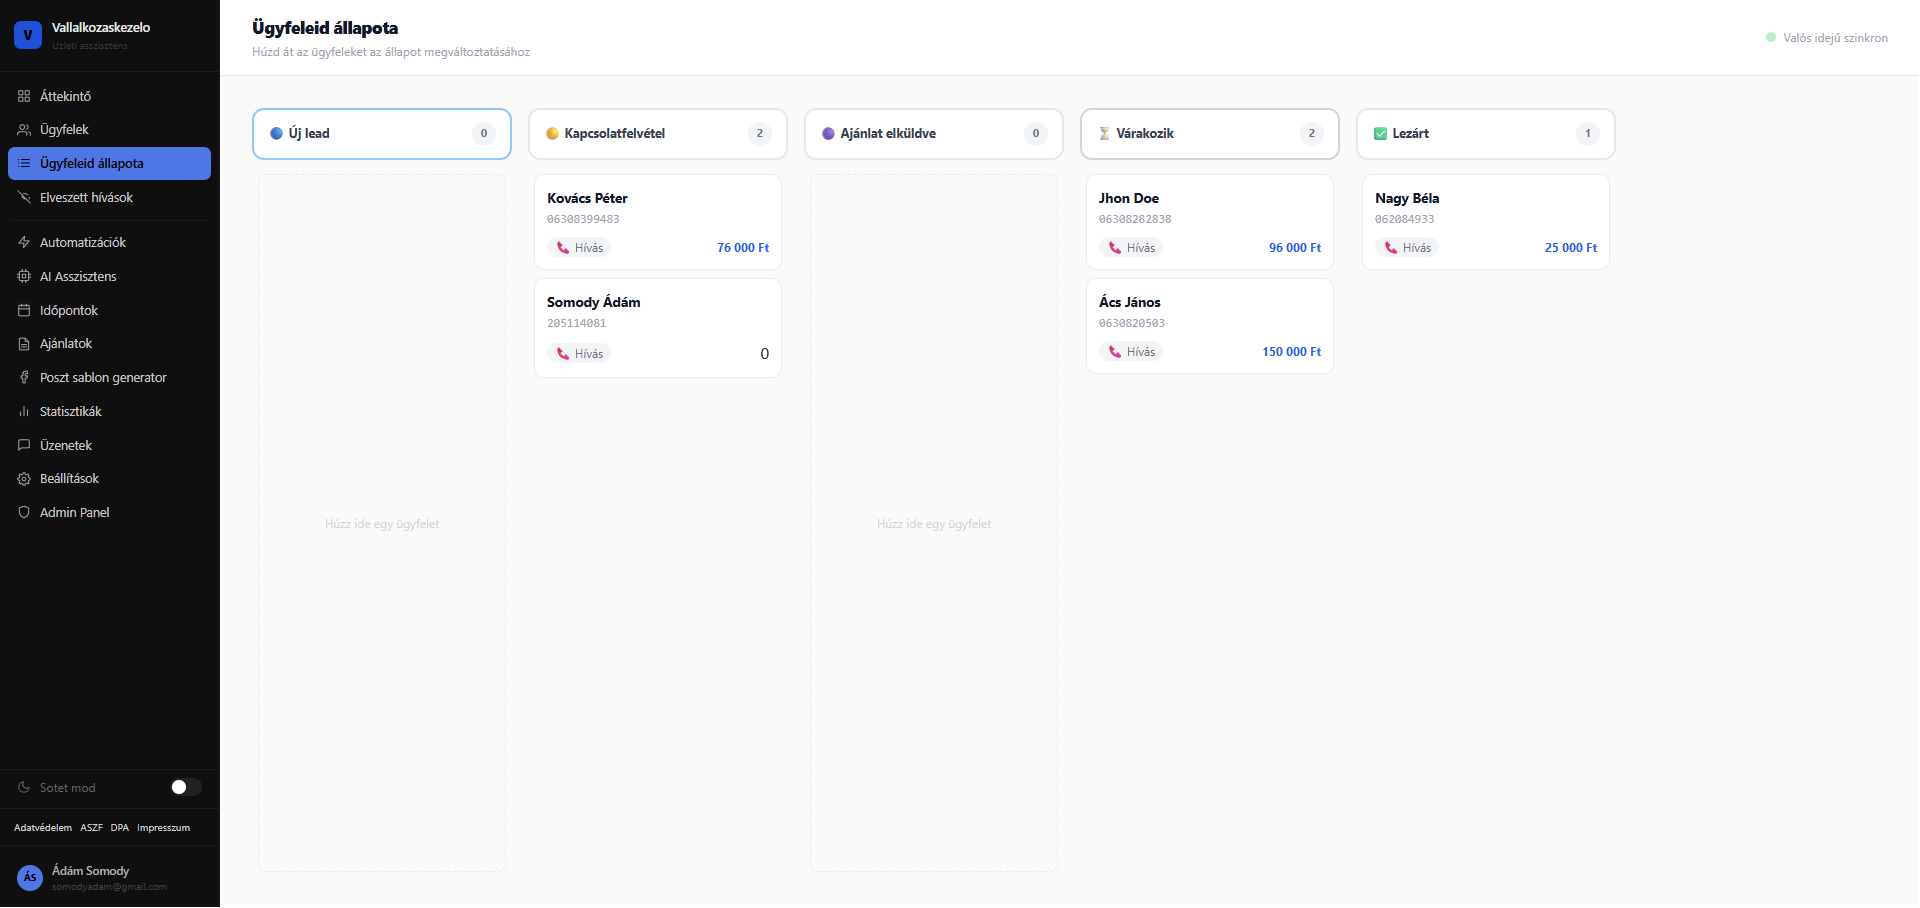Screen dimensions: 1920x908
Task: Click the Időpontok calendar icon
Action: pyautogui.click(x=24, y=310)
